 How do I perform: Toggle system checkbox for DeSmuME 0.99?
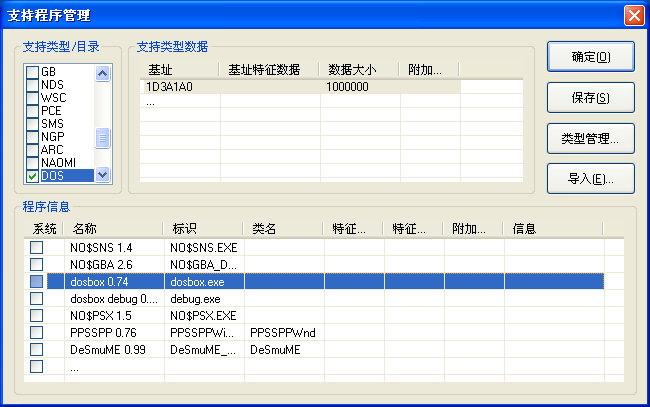tap(36, 349)
